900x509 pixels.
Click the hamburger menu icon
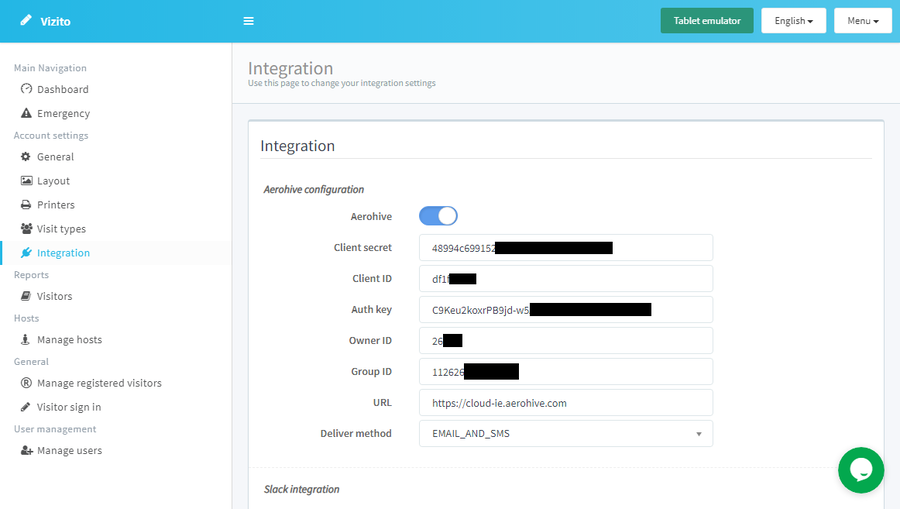click(x=248, y=21)
